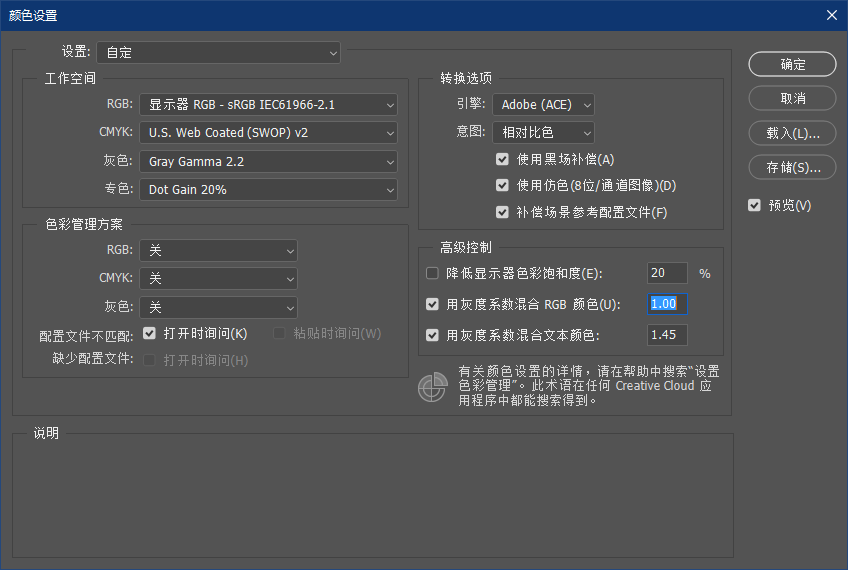848x570 pixels.
Task: Uncheck 配置文件不匹配 打开时询问 checkbox
Action: tap(150, 333)
